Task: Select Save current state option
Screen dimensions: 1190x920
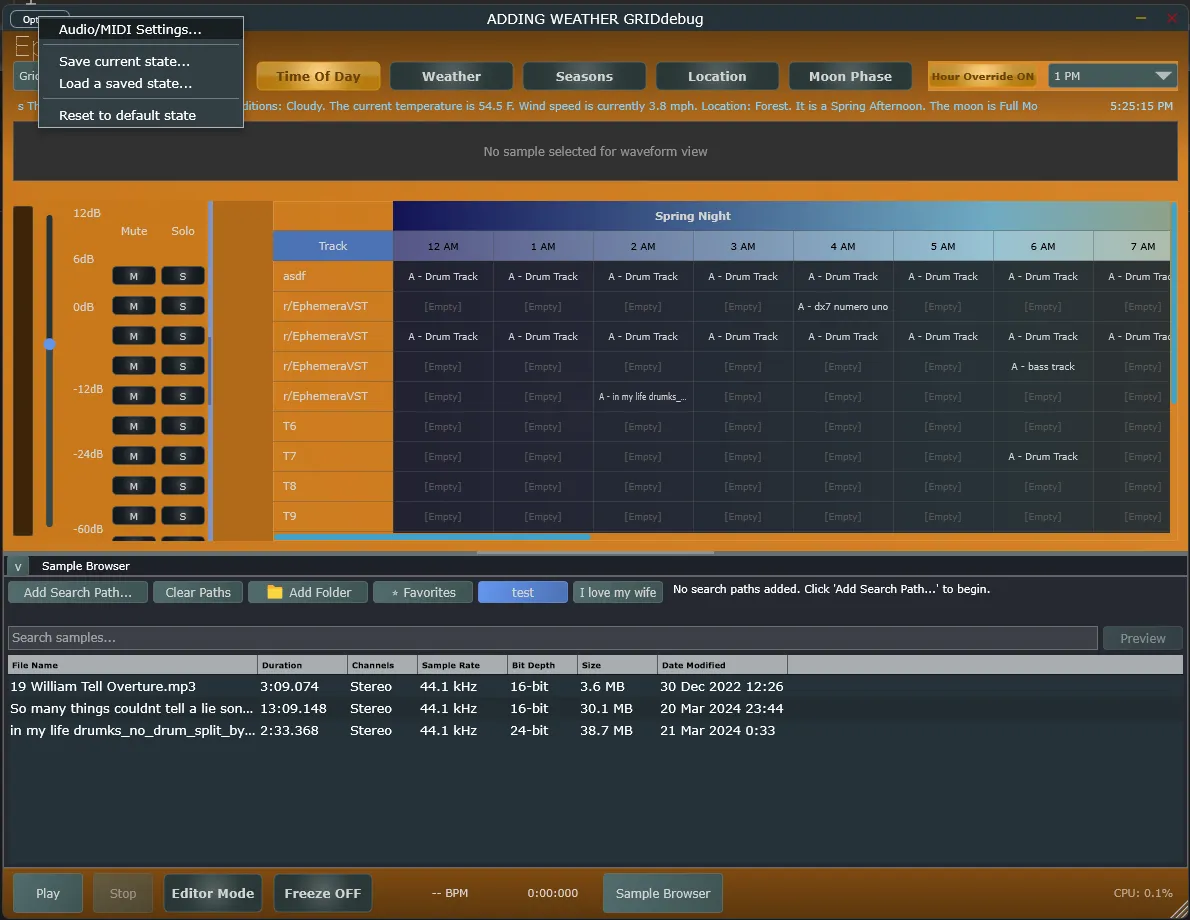Action: (124, 61)
